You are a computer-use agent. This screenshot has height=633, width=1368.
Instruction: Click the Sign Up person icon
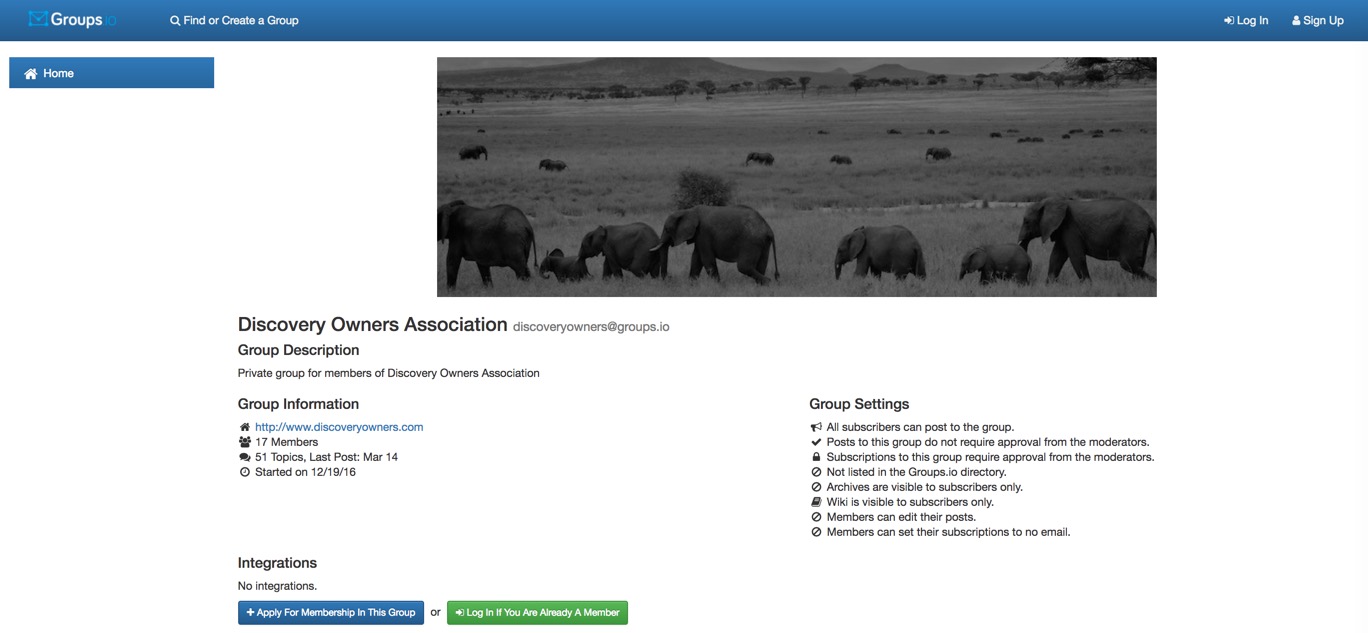tap(1296, 20)
